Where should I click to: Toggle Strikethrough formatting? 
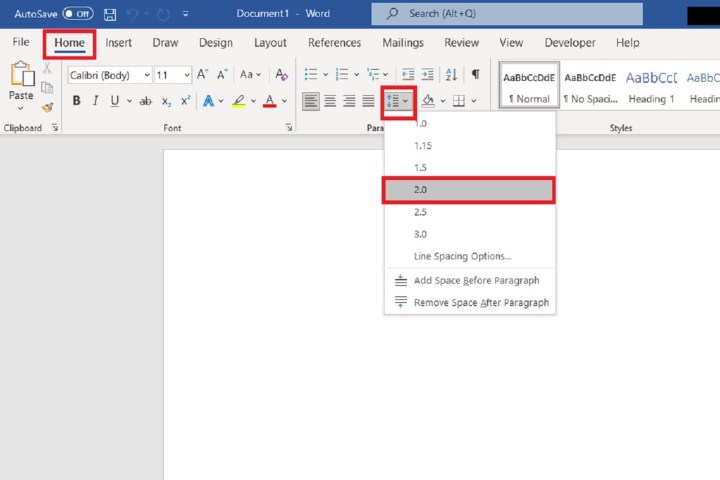pos(146,101)
